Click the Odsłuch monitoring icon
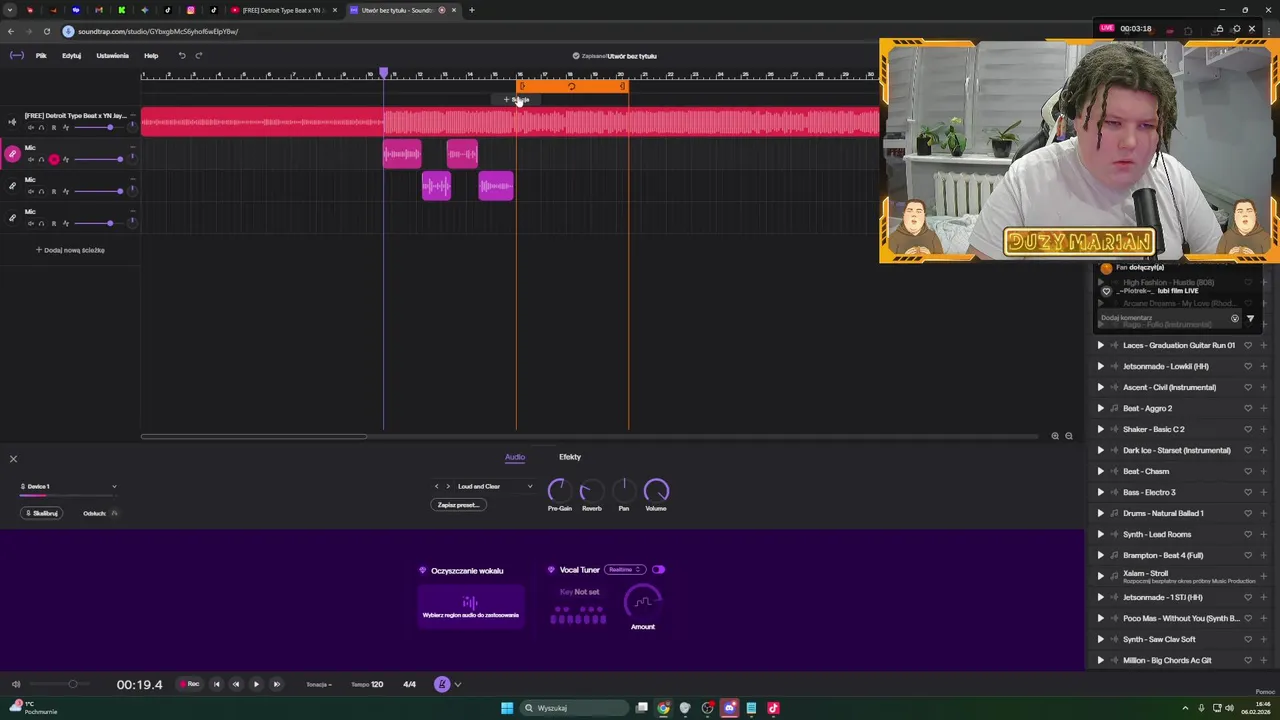This screenshot has height=720, width=1280. click(x=114, y=513)
